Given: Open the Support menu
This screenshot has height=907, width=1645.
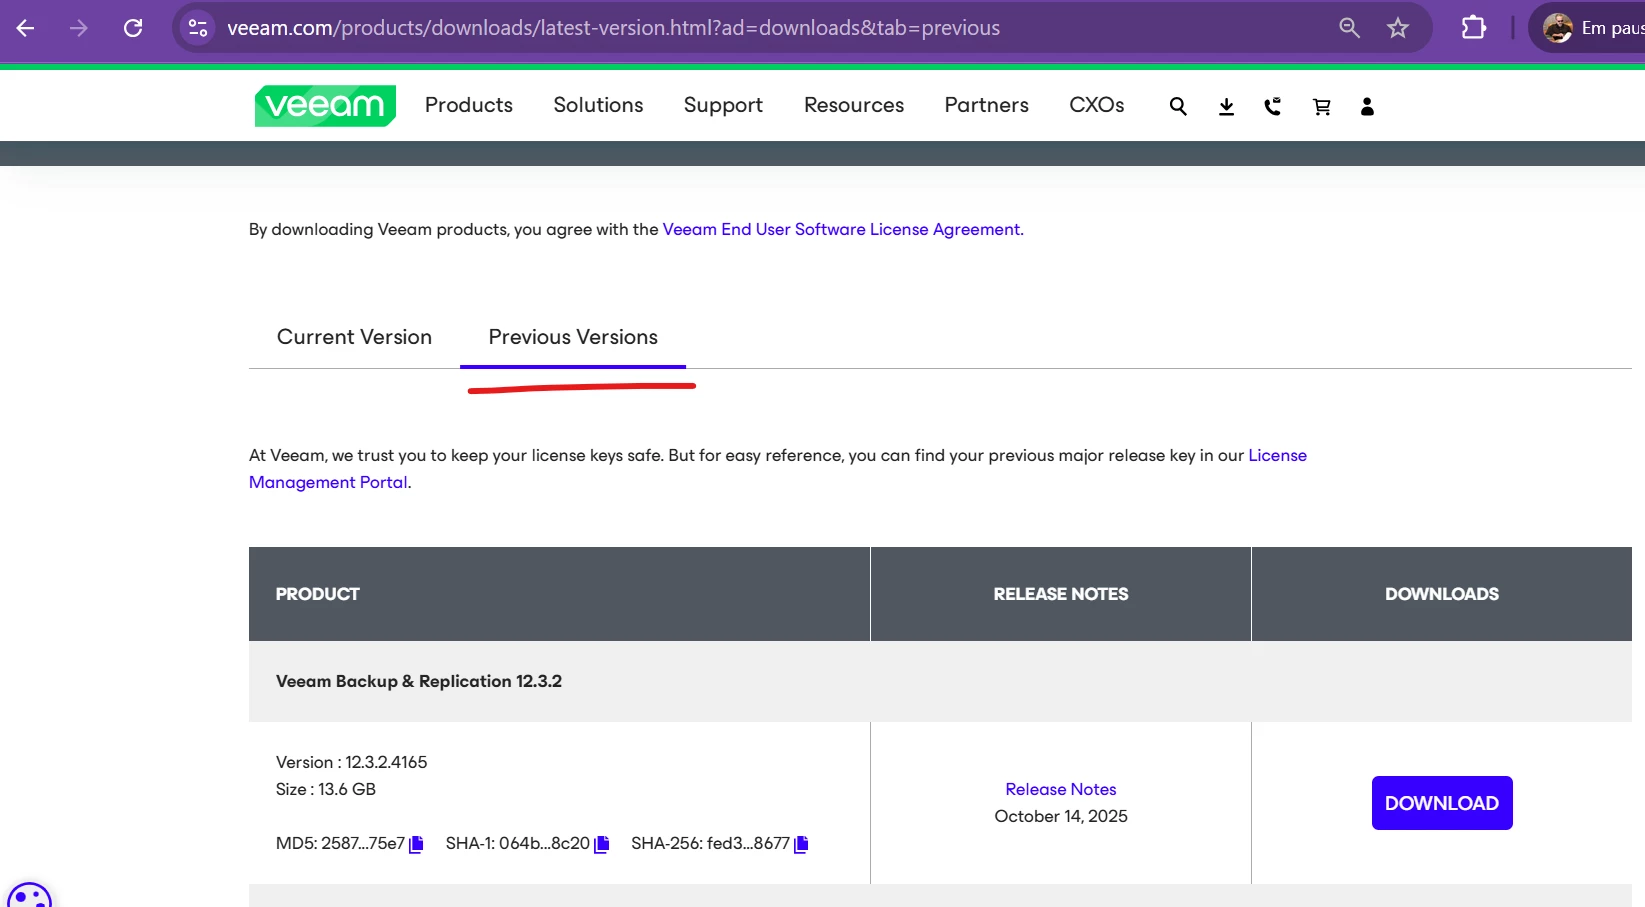Looking at the screenshot, I should point(723,105).
